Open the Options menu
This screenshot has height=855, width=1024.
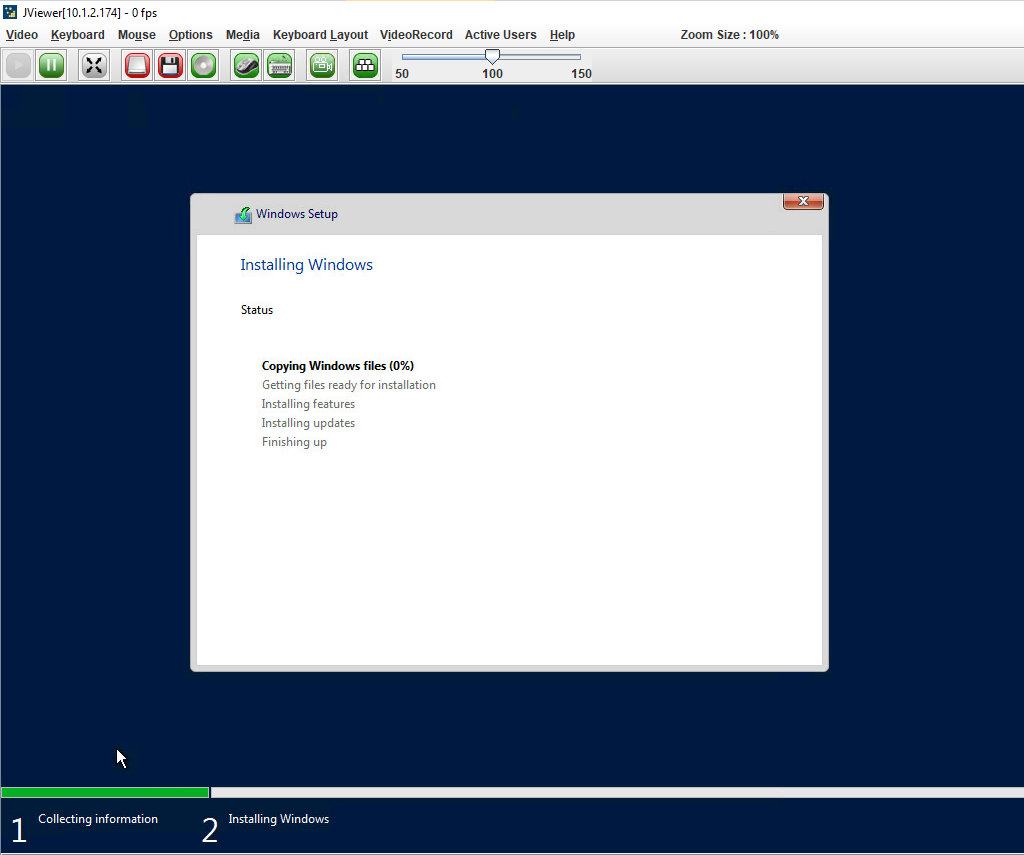[x=191, y=35]
